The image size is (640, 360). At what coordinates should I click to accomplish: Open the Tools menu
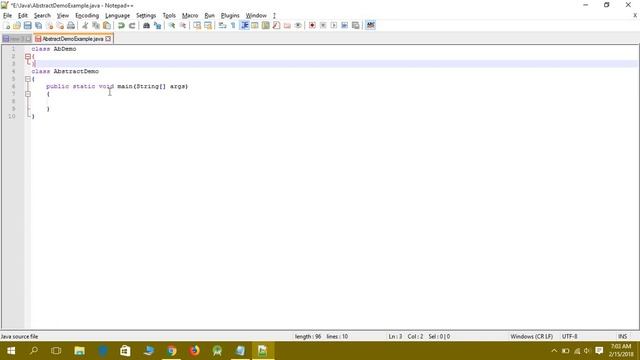169,16
